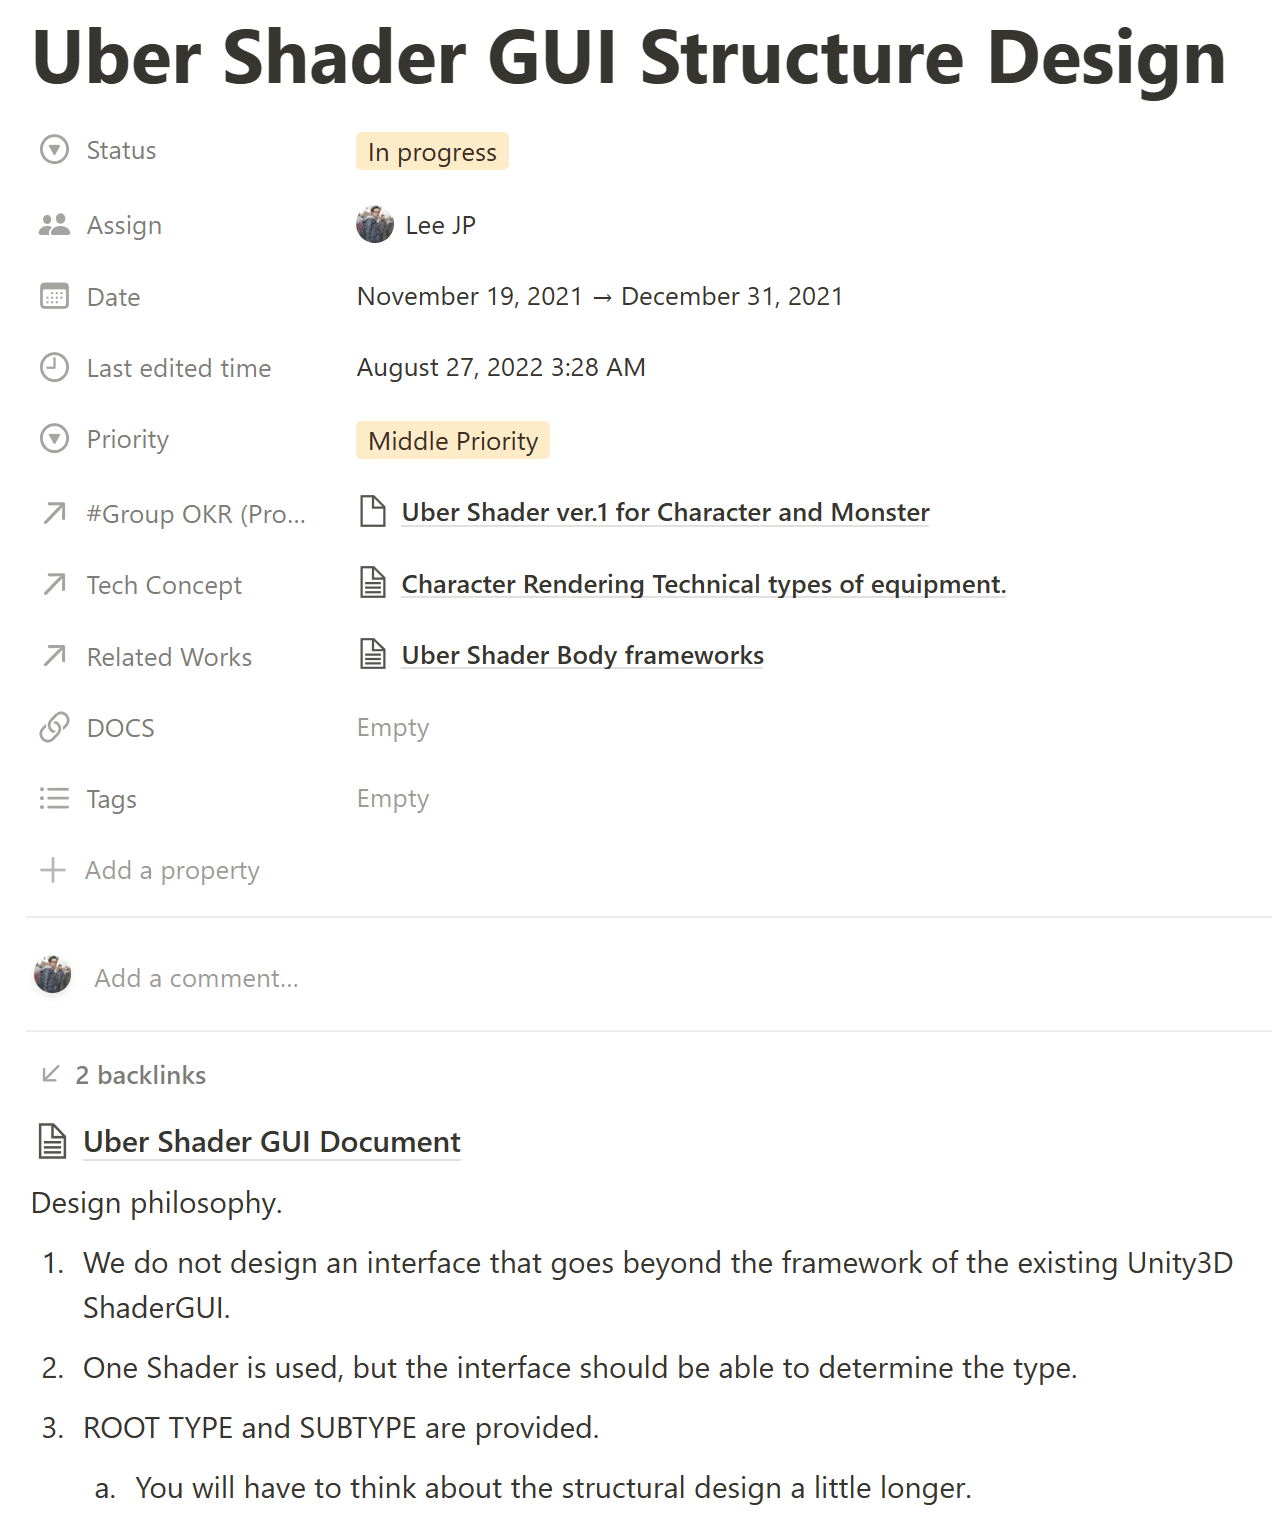The height and width of the screenshot is (1519, 1272).
Task: Open the Uber Shader GUI Document link
Action: coord(271,1141)
